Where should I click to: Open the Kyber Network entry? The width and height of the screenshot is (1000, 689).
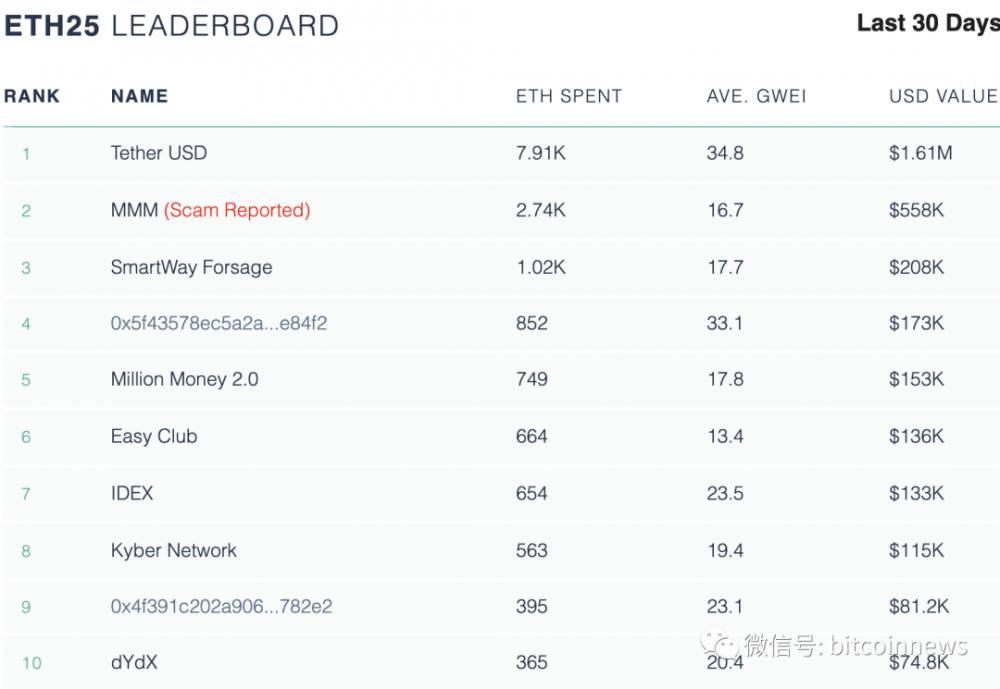[174, 550]
